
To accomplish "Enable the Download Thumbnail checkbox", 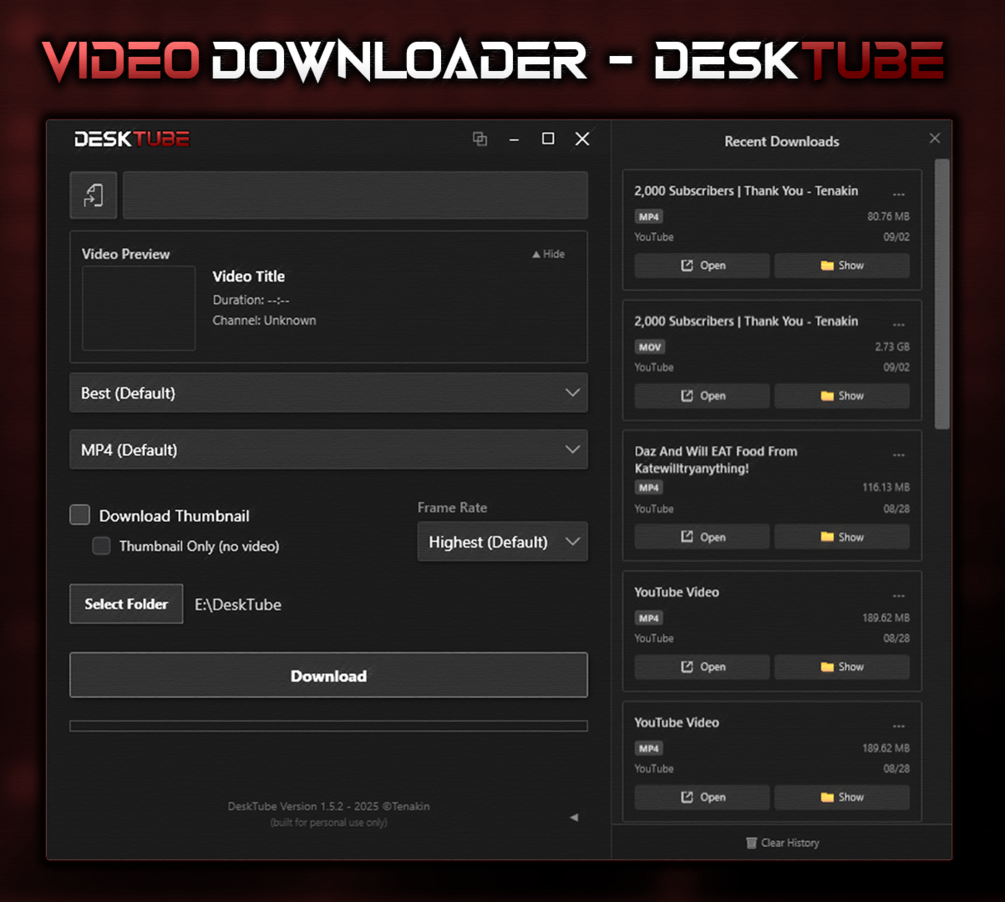I will pyautogui.click(x=80, y=514).
